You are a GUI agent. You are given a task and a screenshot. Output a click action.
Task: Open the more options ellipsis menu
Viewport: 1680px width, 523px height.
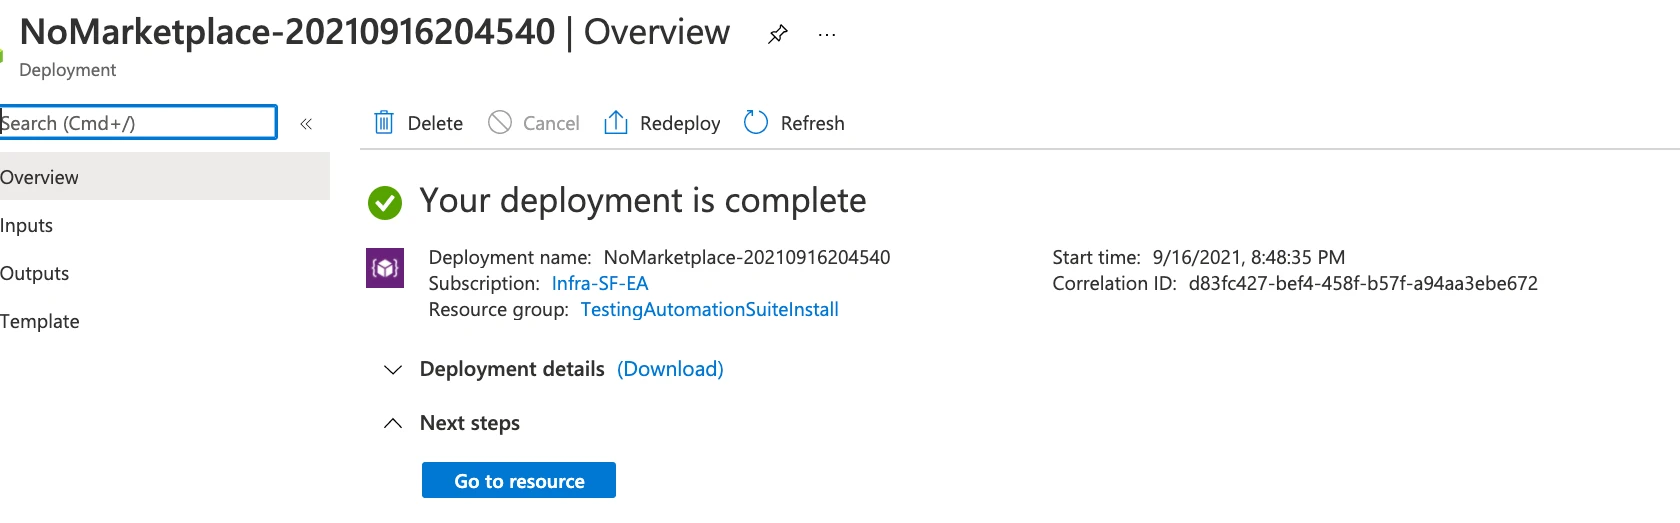827,34
